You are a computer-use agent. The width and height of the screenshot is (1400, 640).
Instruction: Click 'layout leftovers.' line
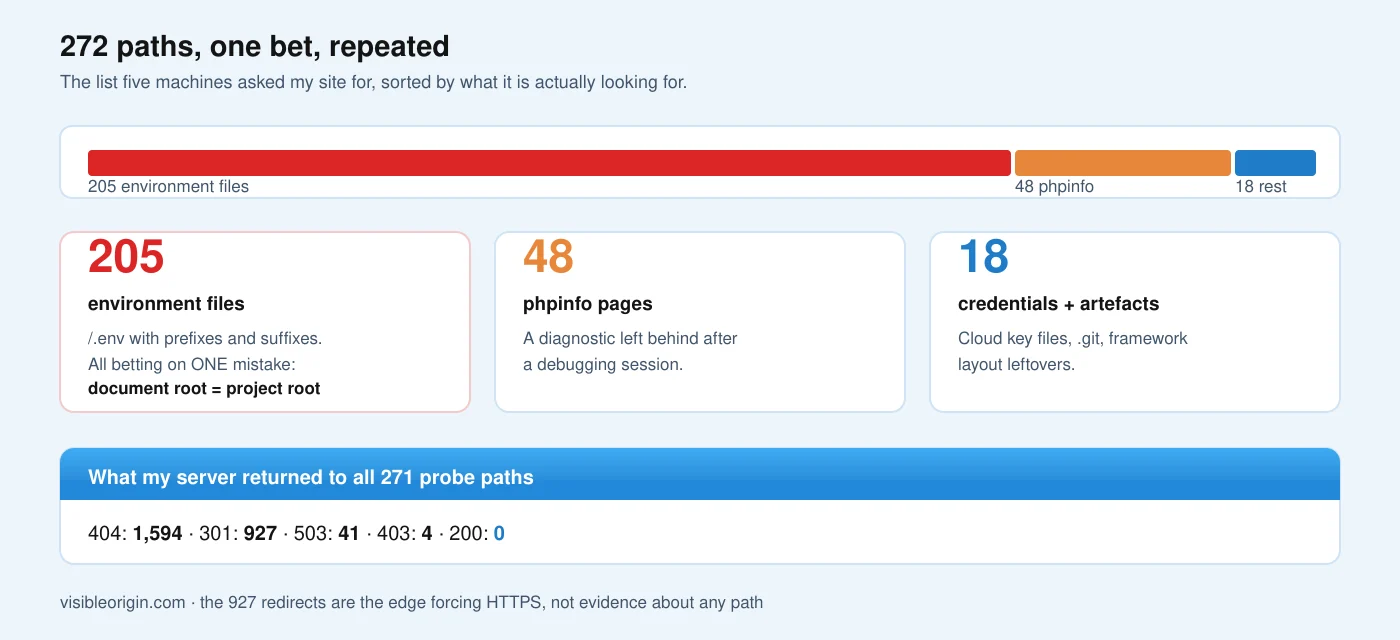[1017, 364]
